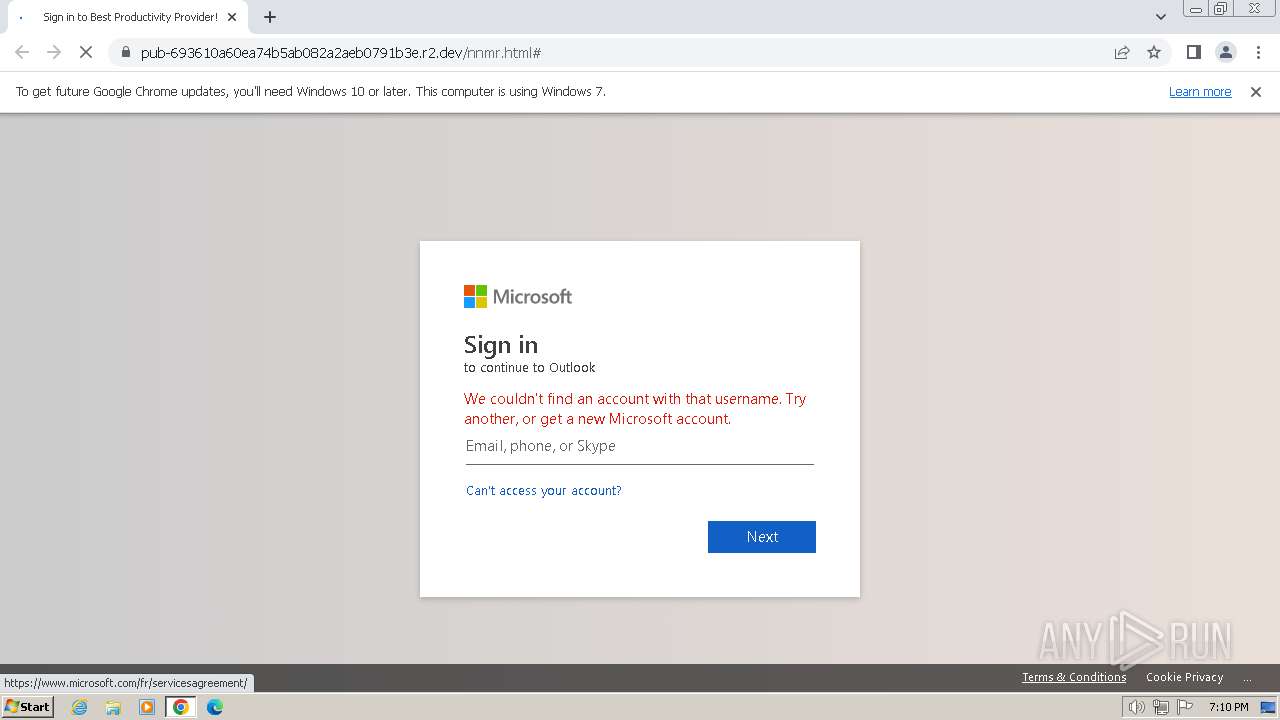Switch to Google Chrome in the taskbar
This screenshot has height=720, width=1280.
[x=181, y=707]
